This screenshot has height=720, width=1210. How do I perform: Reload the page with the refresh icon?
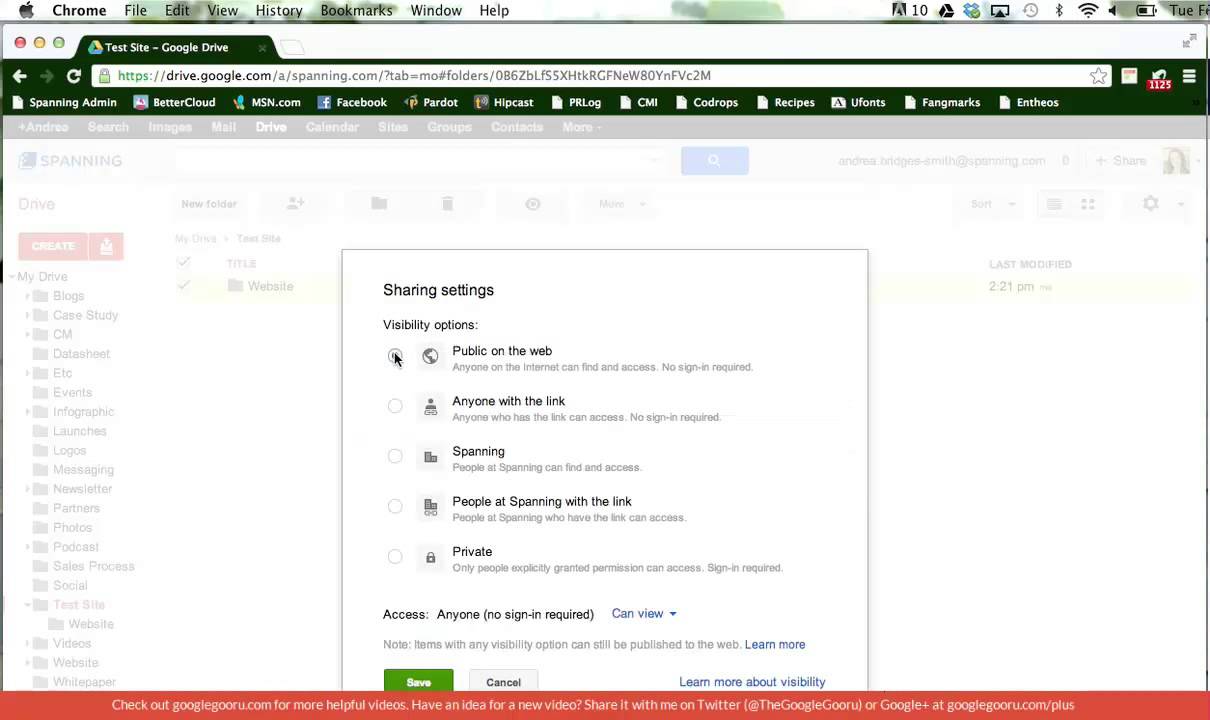click(73, 76)
